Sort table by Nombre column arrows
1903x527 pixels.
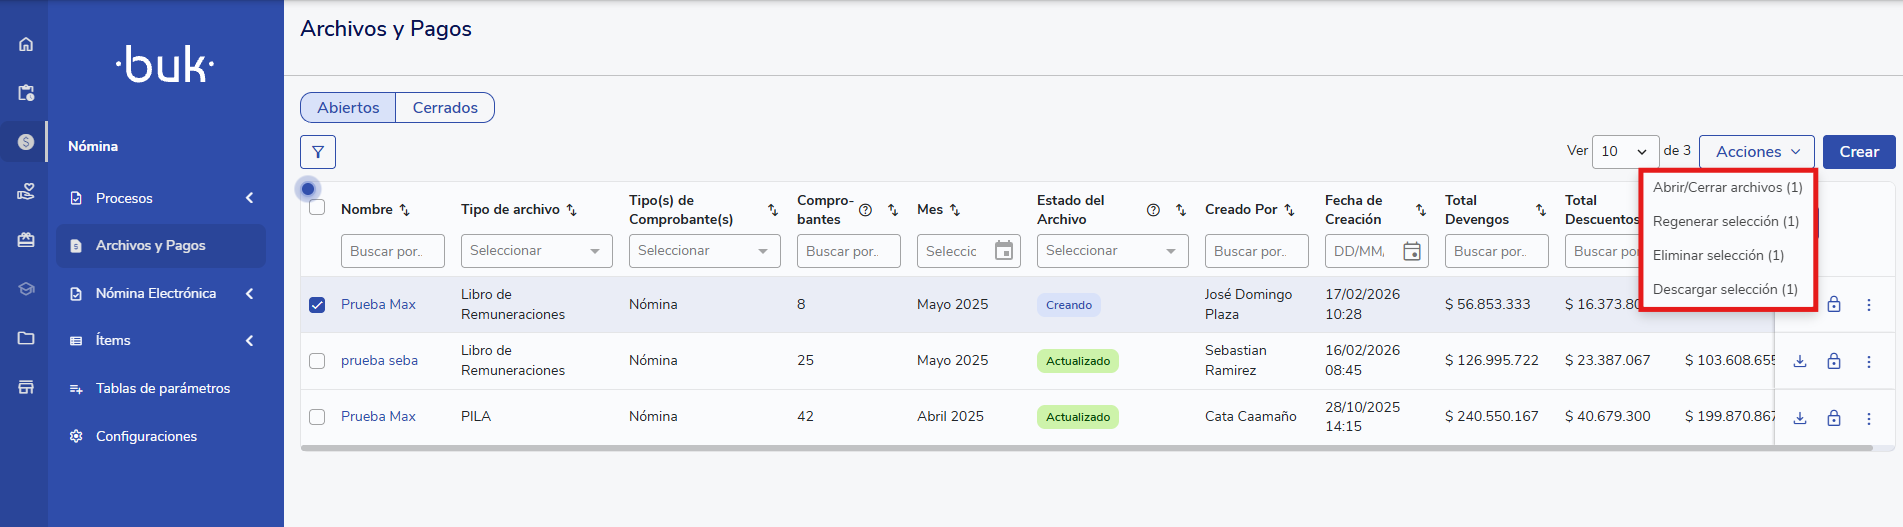click(405, 210)
